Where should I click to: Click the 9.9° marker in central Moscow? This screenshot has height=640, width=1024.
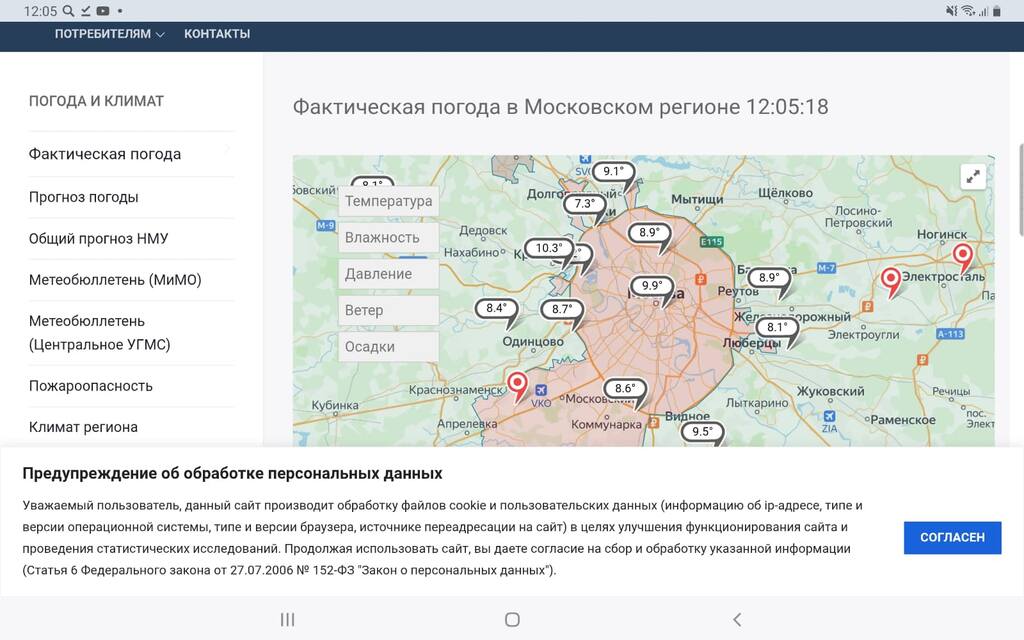click(x=652, y=286)
